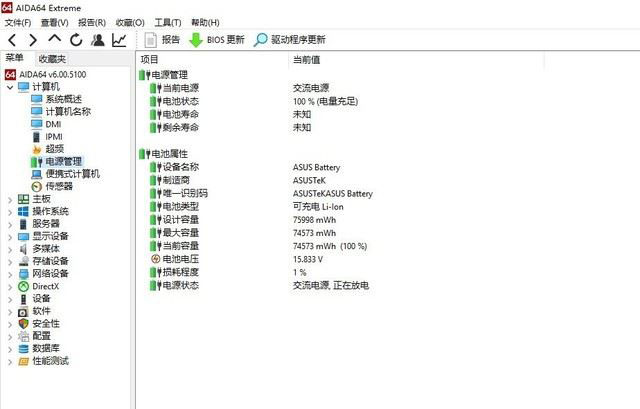Open the user profile icon in toolbar

tap(98, 40)
